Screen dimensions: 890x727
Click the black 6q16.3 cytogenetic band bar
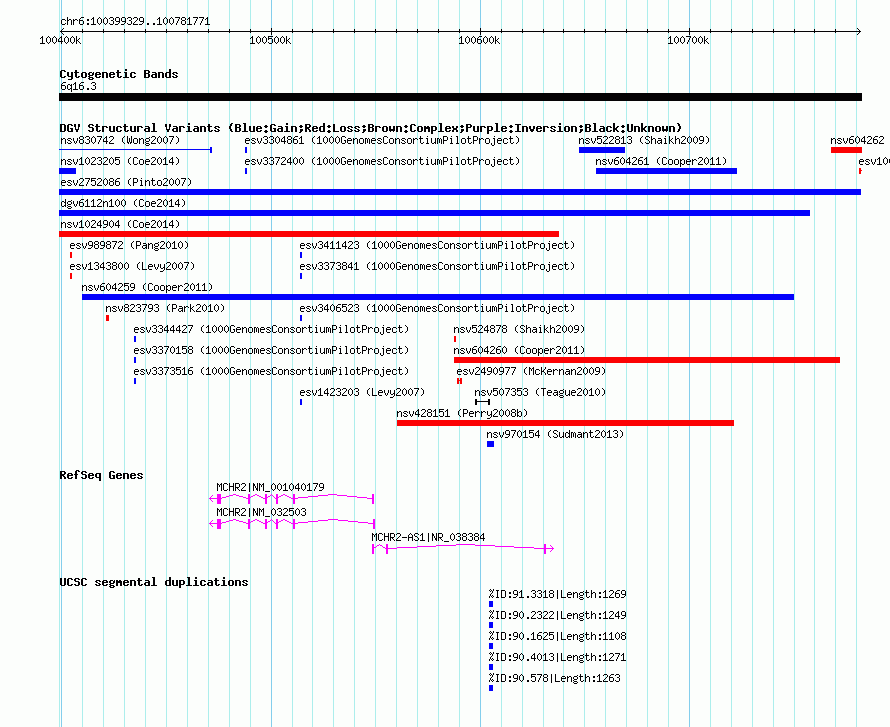coord(460,97)
